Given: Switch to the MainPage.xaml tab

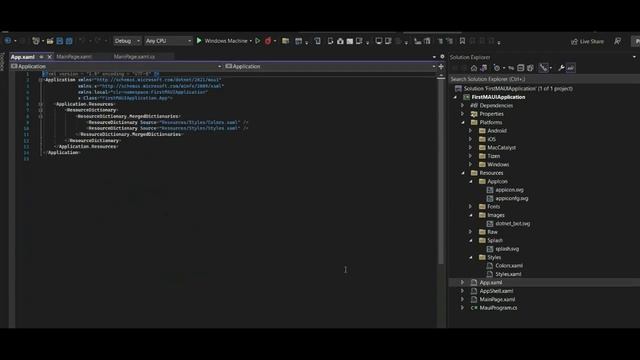Looking at the screenshot, I should click(74, 57).
